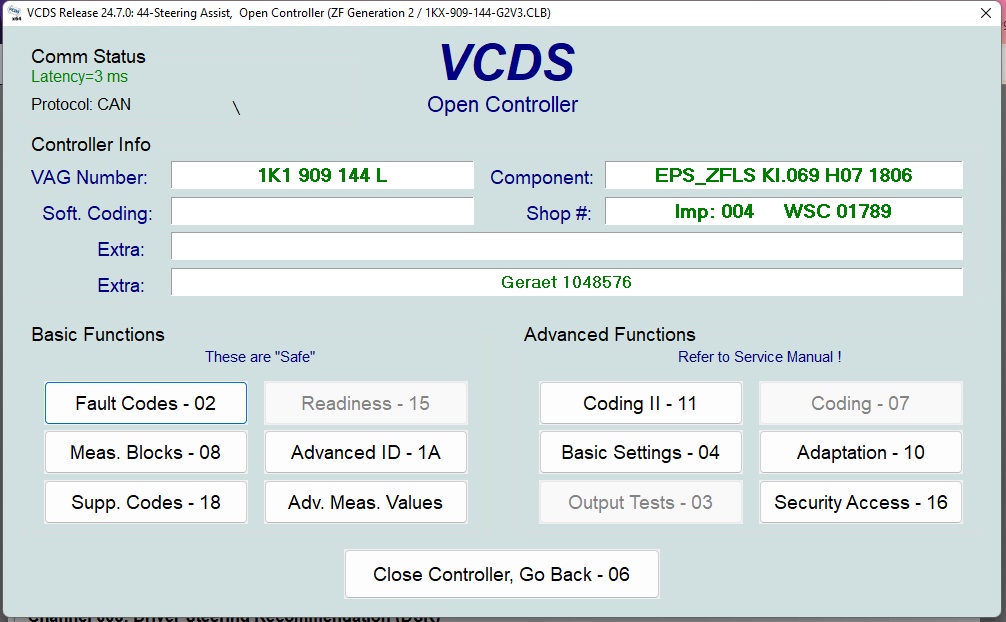Click the Basic Functions heading
Screen dimensions: 1006x622
[98, 334]
